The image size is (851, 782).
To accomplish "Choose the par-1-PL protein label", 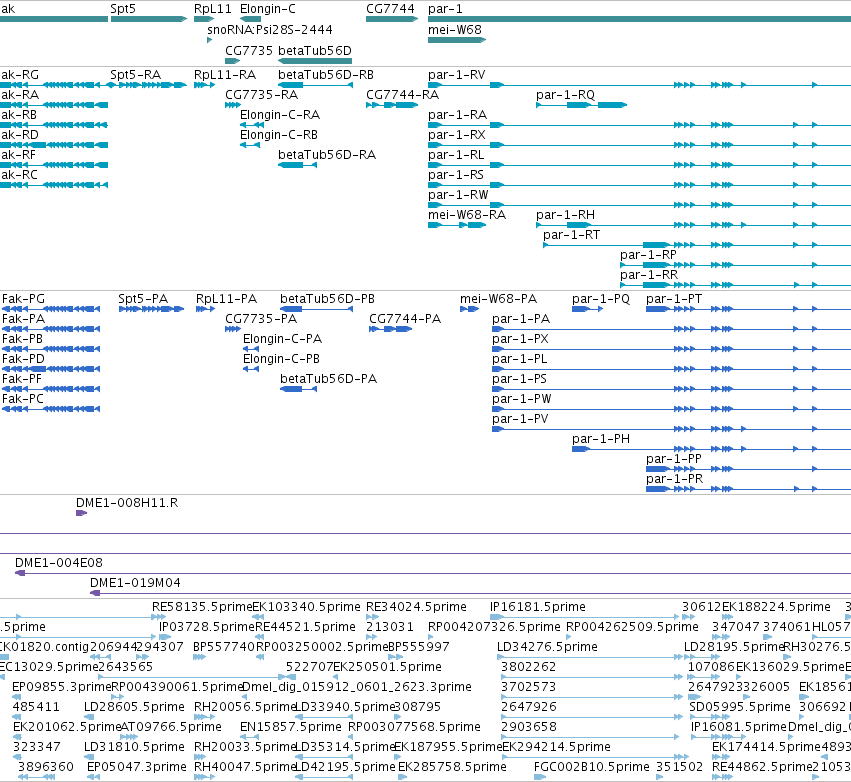I will pyautogui.click(x=519, y=360).
